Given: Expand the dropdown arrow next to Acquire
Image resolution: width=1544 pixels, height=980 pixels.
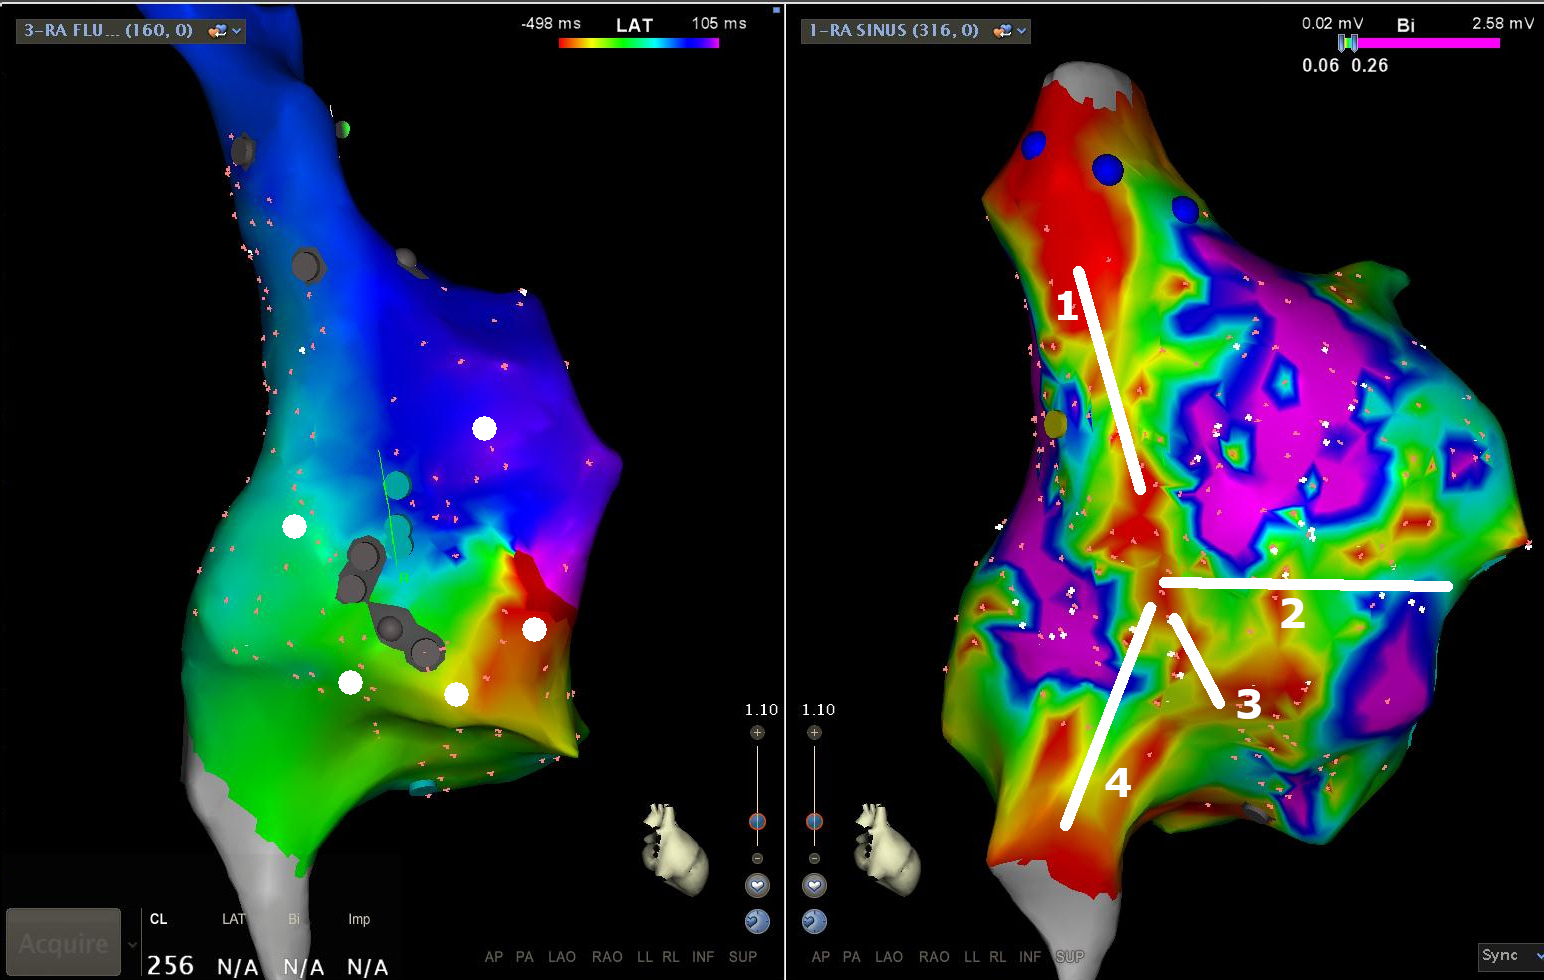Looking at the screenshot, I should (131, 944).
